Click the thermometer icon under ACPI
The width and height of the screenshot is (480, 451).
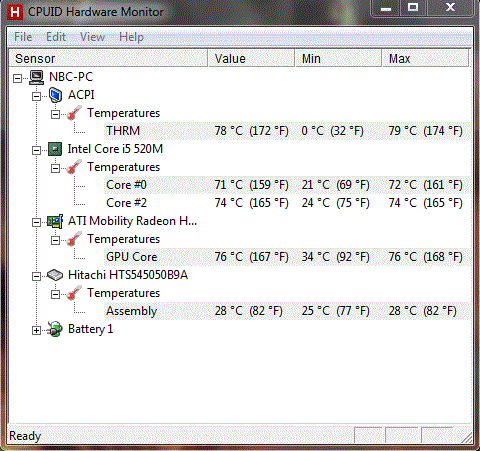point(74,113)
